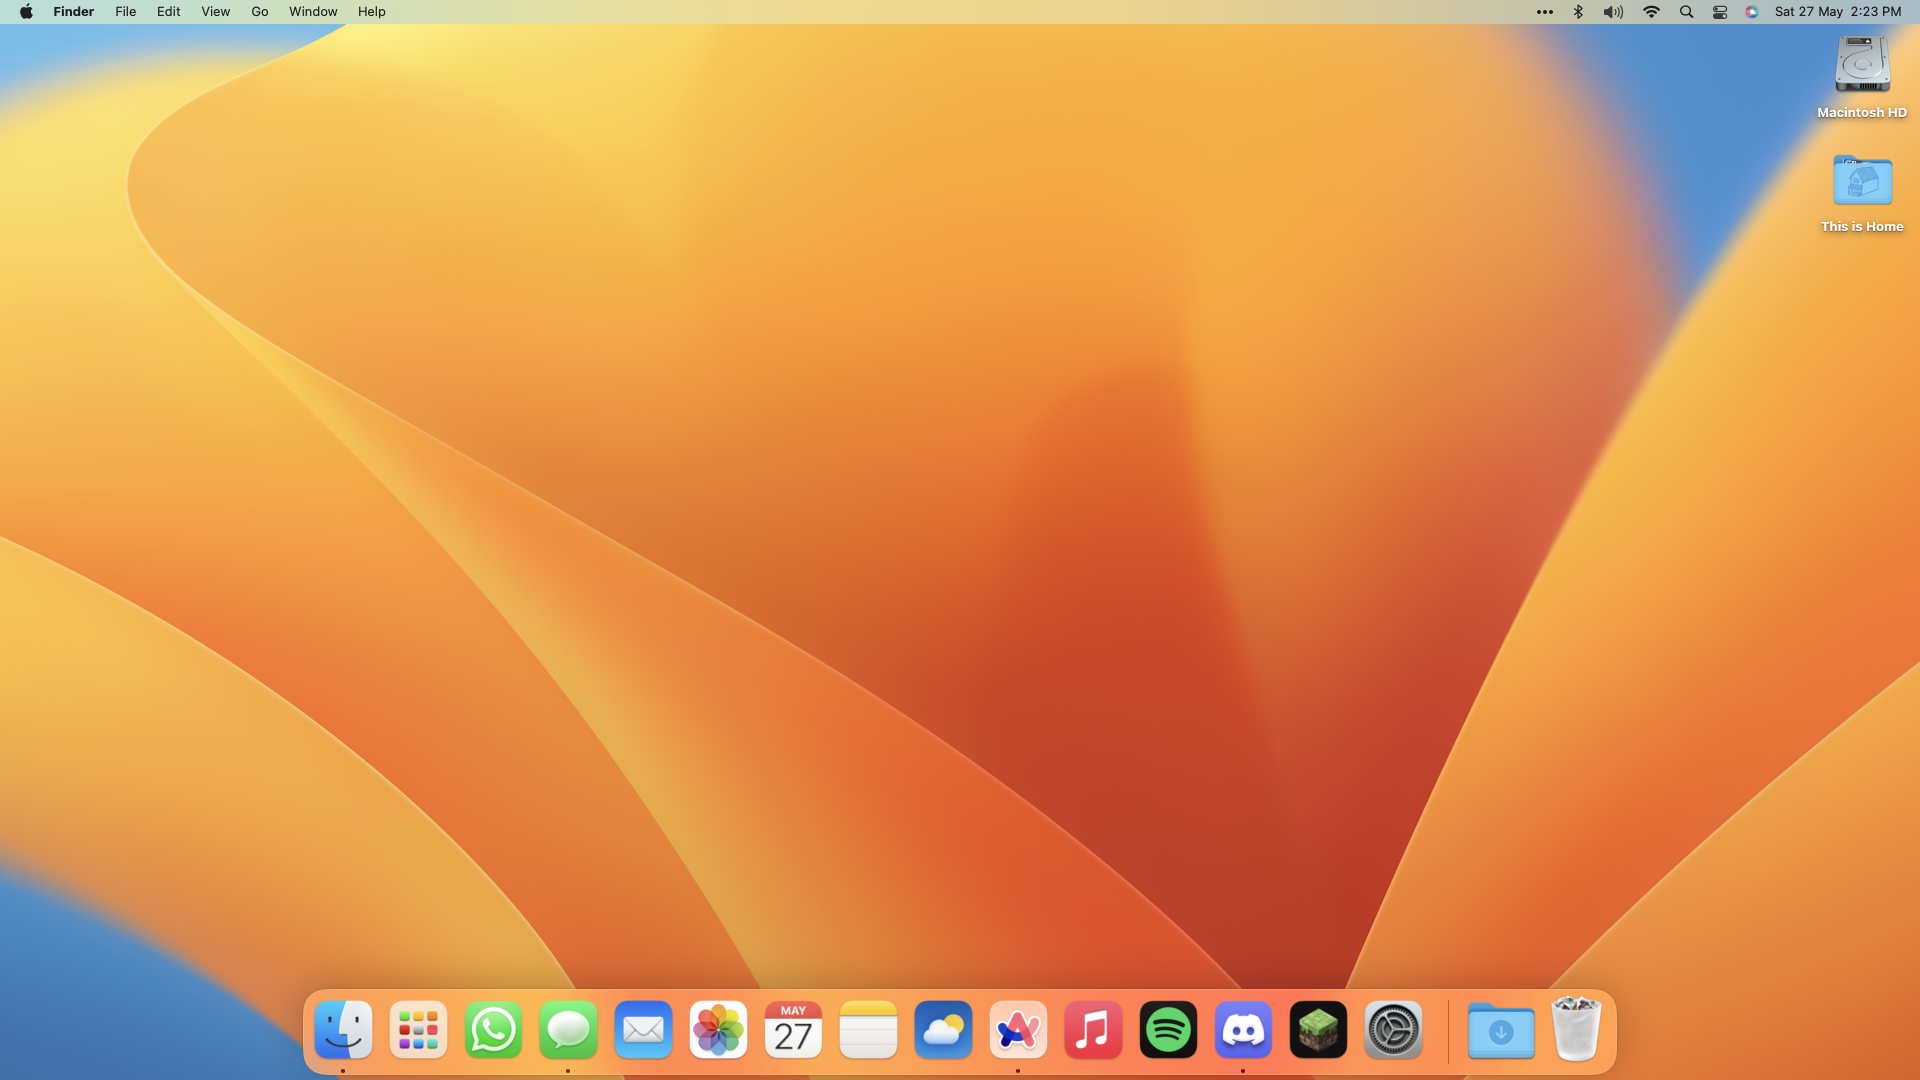Launch the Music app
This screenshot has width=1920, height=1080.
(1093, 1029)
